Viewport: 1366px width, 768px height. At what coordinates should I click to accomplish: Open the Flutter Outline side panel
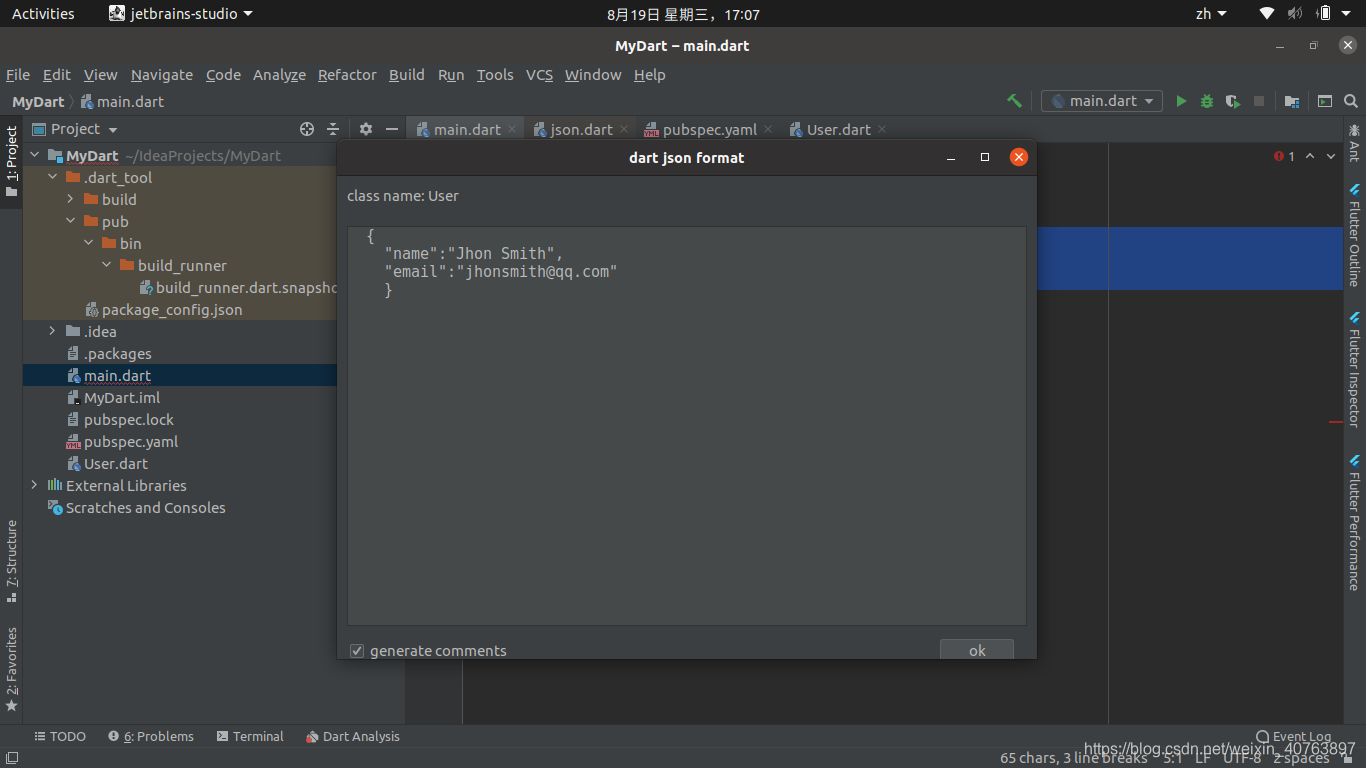pyautogui.click(x=1354, y=236)
